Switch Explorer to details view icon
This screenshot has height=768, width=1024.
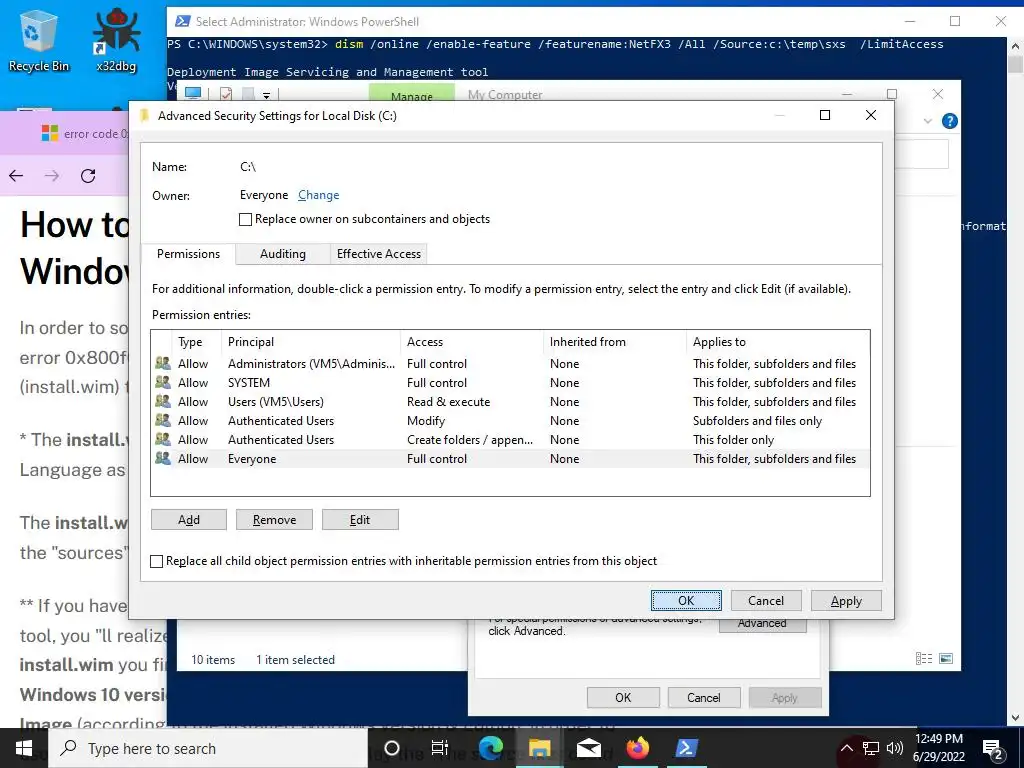924,658
